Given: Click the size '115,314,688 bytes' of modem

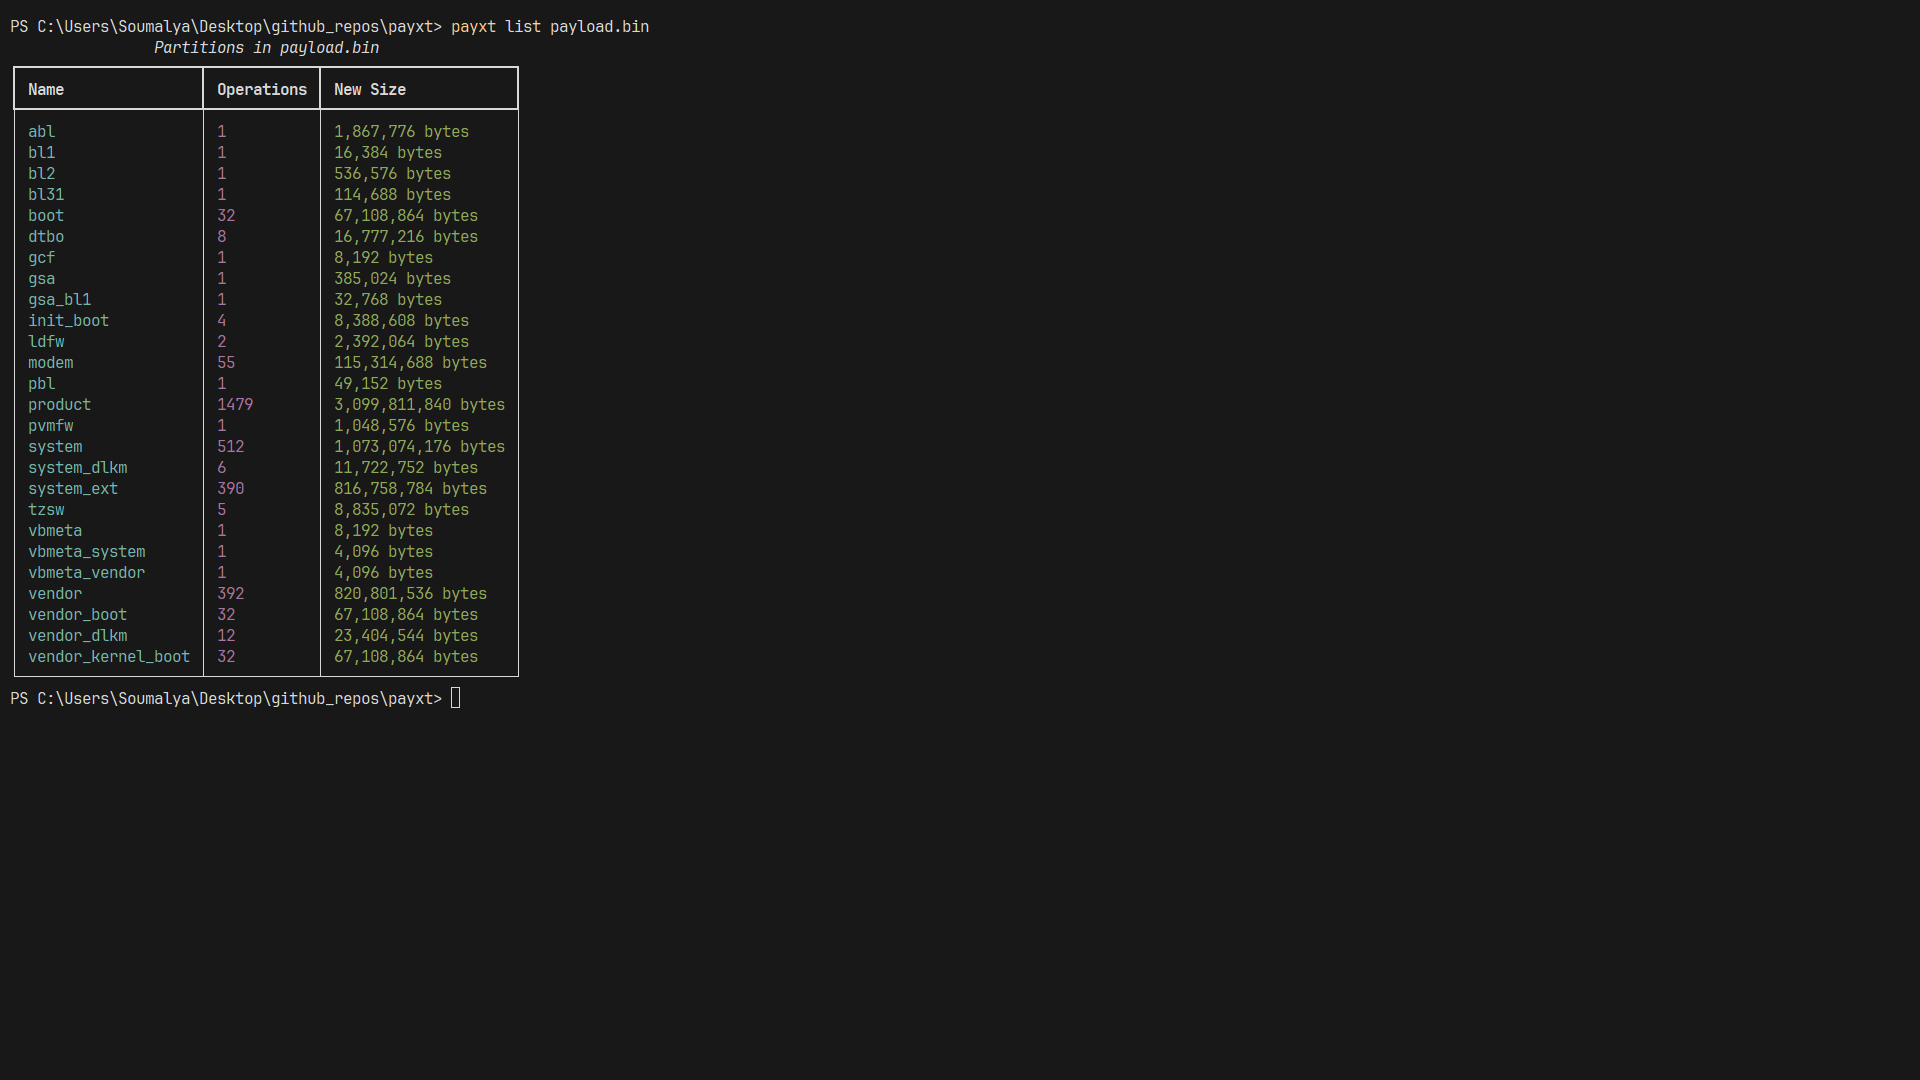Looking at the screenshot, I should 411,363.
